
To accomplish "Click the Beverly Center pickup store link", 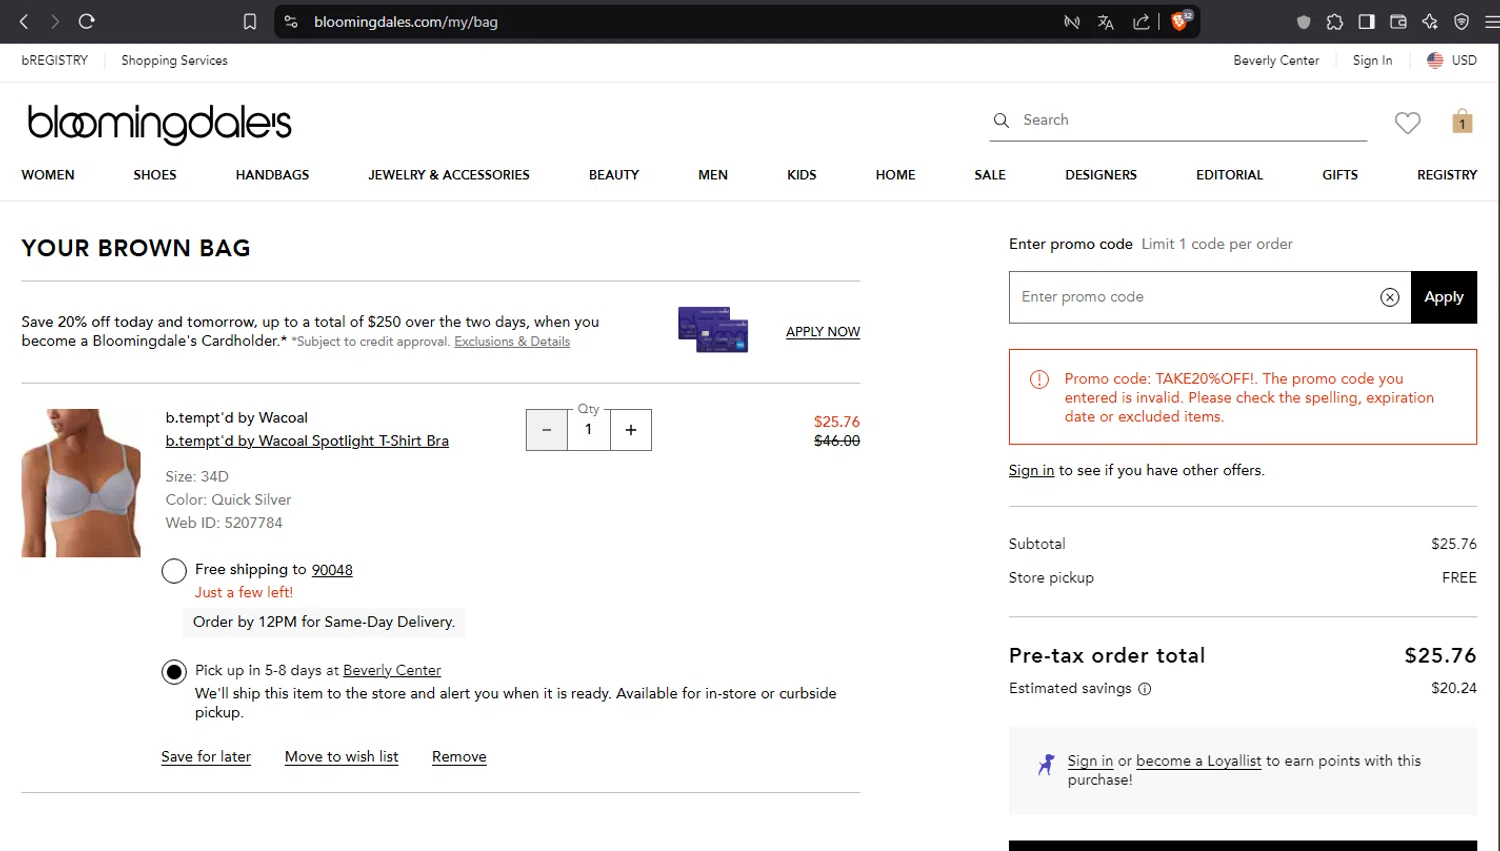I will 392,671.
